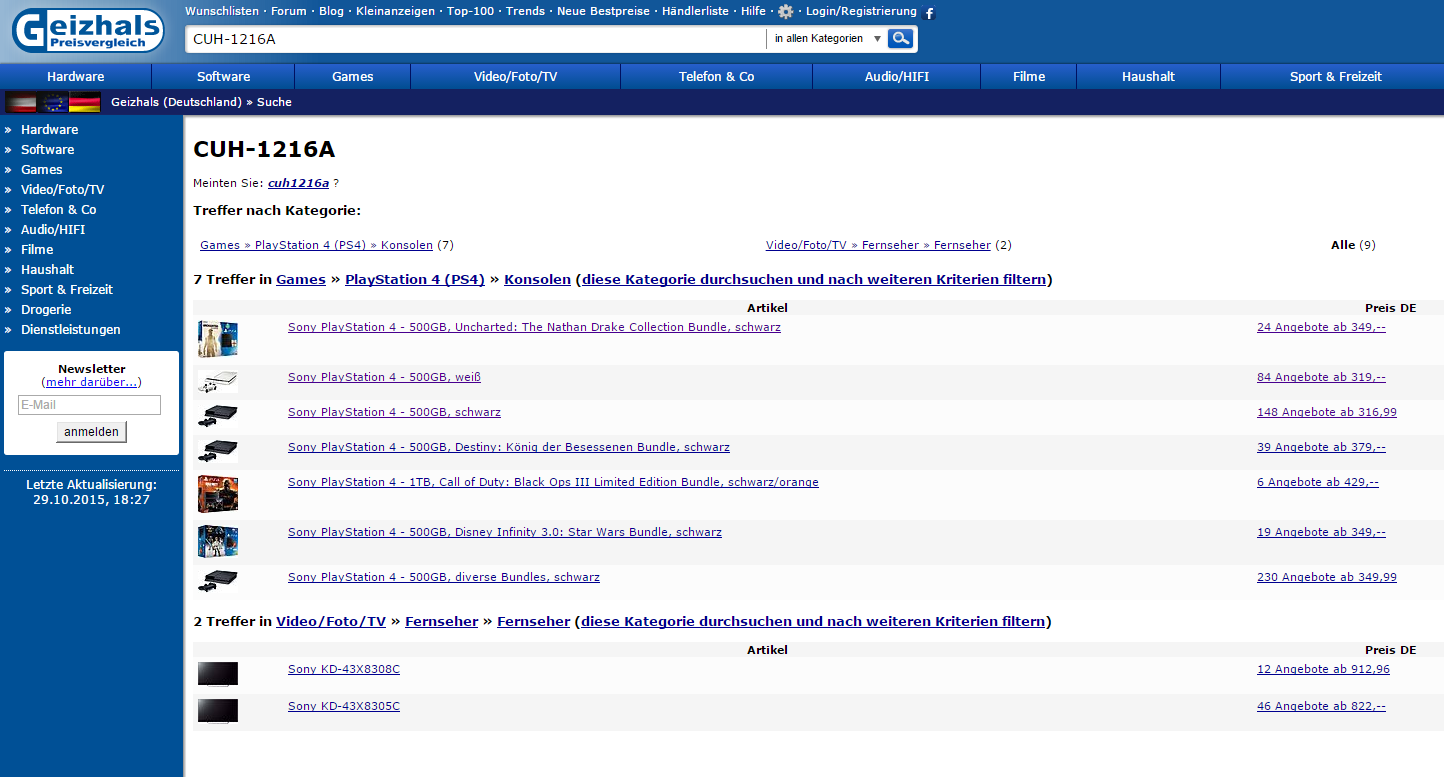Screen dimensions: 1444x777
Task: Open the Video/Foto/TV top navigation tab
Action: (515, 76)
